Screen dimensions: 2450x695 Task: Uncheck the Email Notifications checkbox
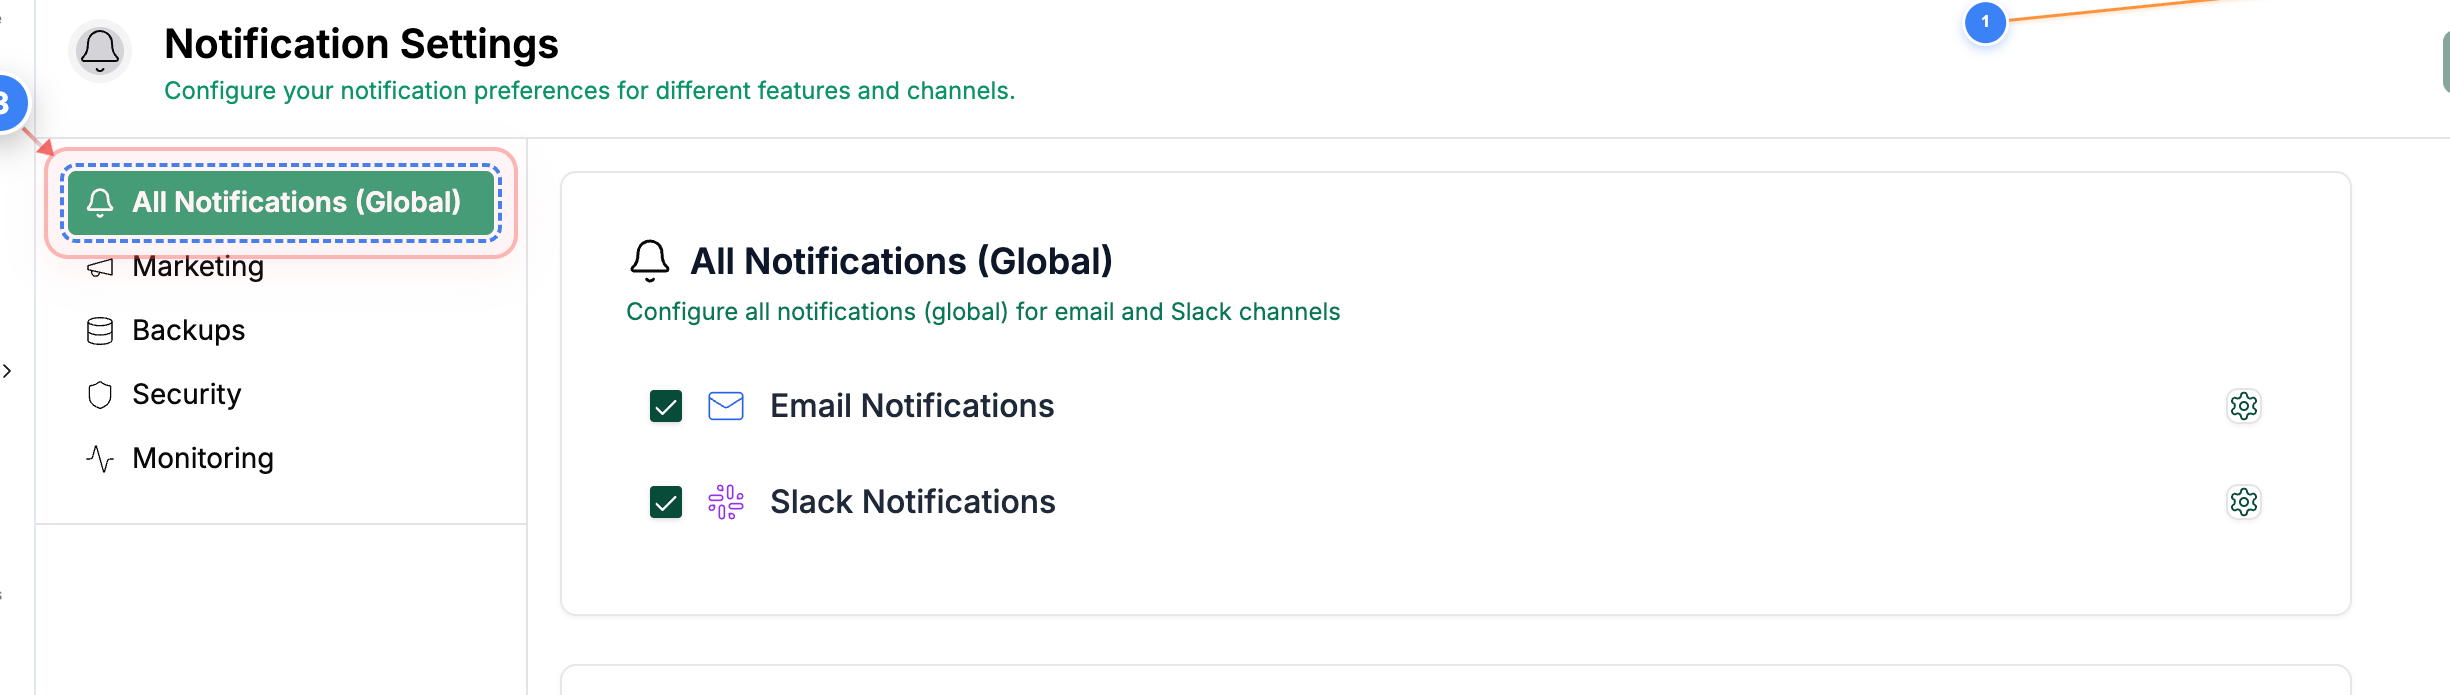click(x=666, y=406)
